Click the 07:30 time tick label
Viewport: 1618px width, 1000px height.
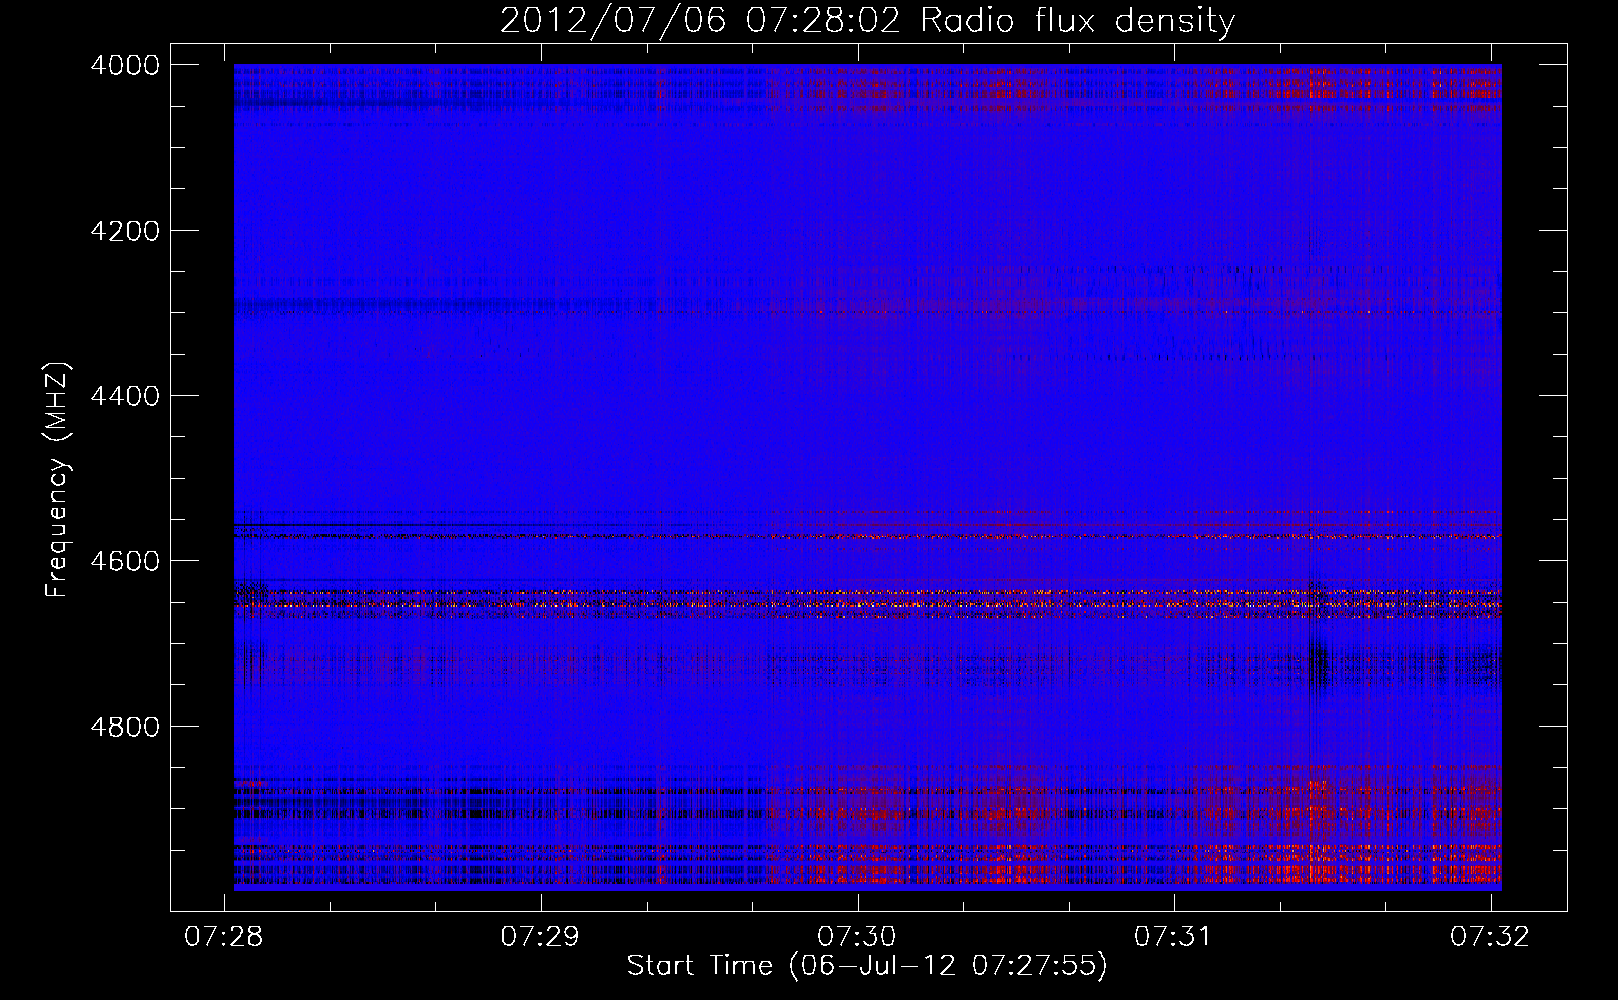[x=857, y=936]
